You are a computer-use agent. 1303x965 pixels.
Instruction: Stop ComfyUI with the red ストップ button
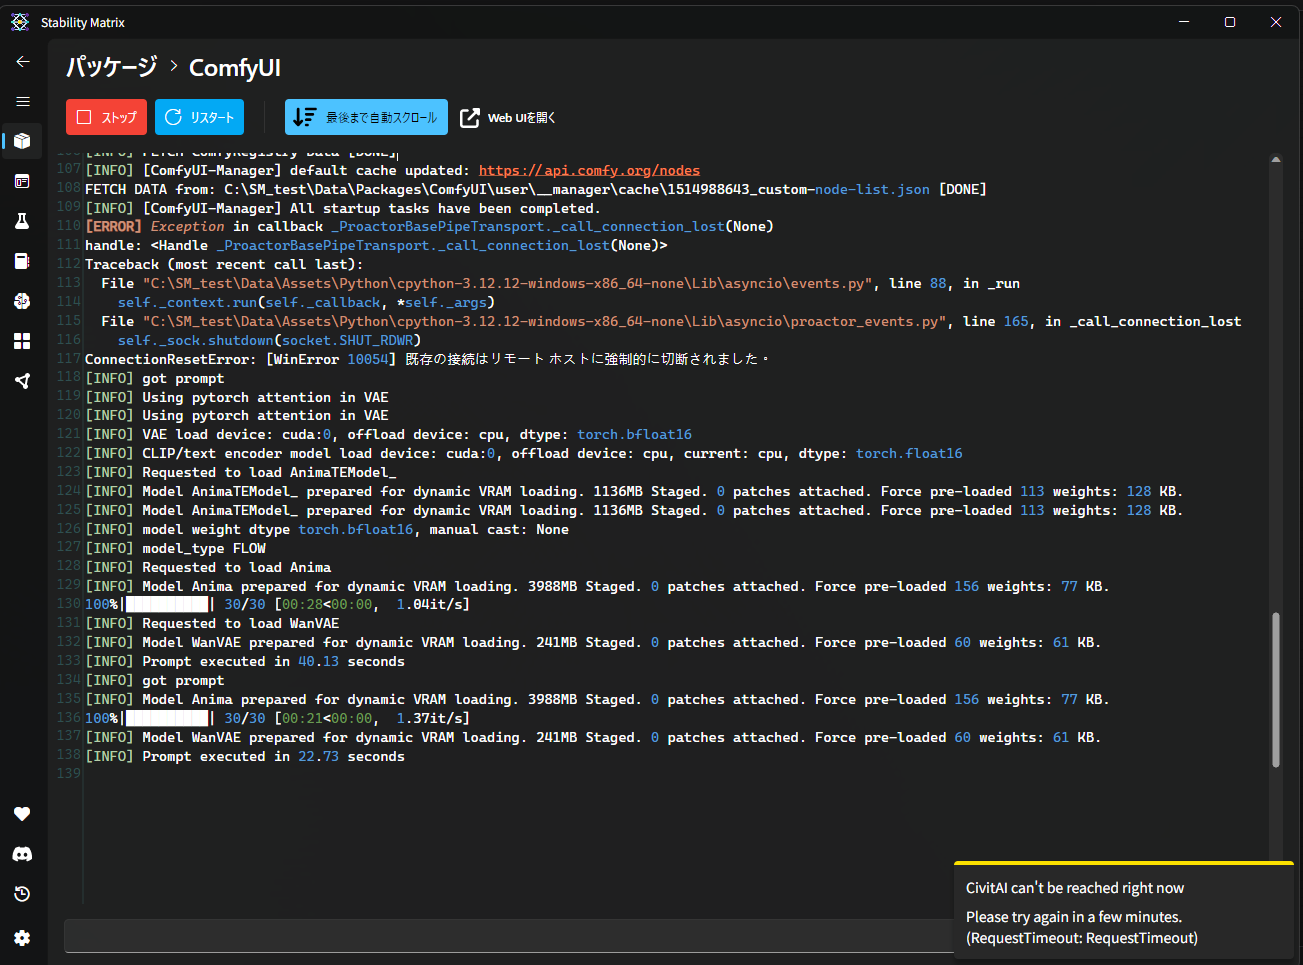click(x=106, y=117)
